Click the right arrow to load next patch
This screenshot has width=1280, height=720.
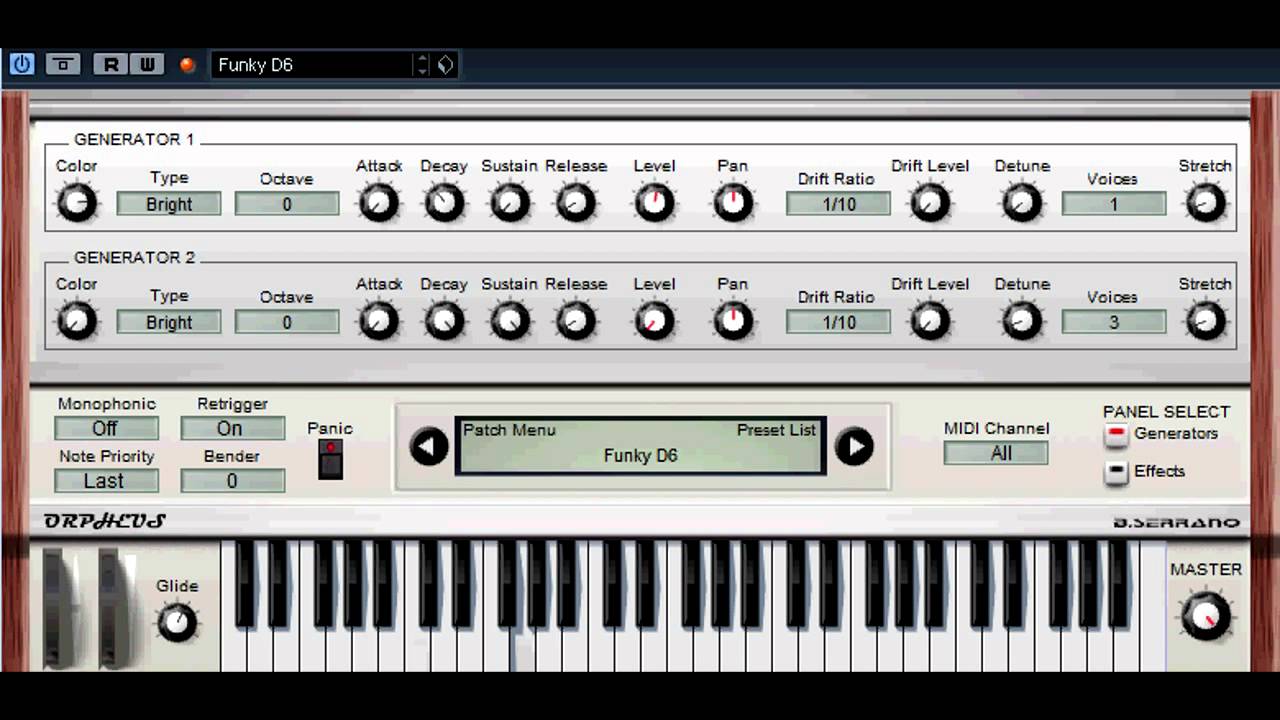(x=855, y=447)
